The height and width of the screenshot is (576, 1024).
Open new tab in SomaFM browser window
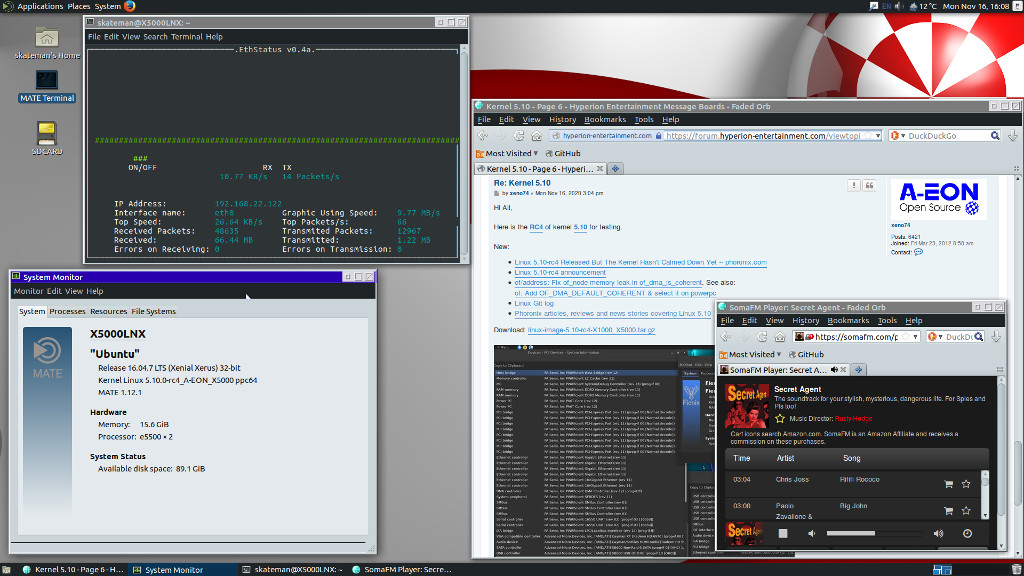[859, 370]
